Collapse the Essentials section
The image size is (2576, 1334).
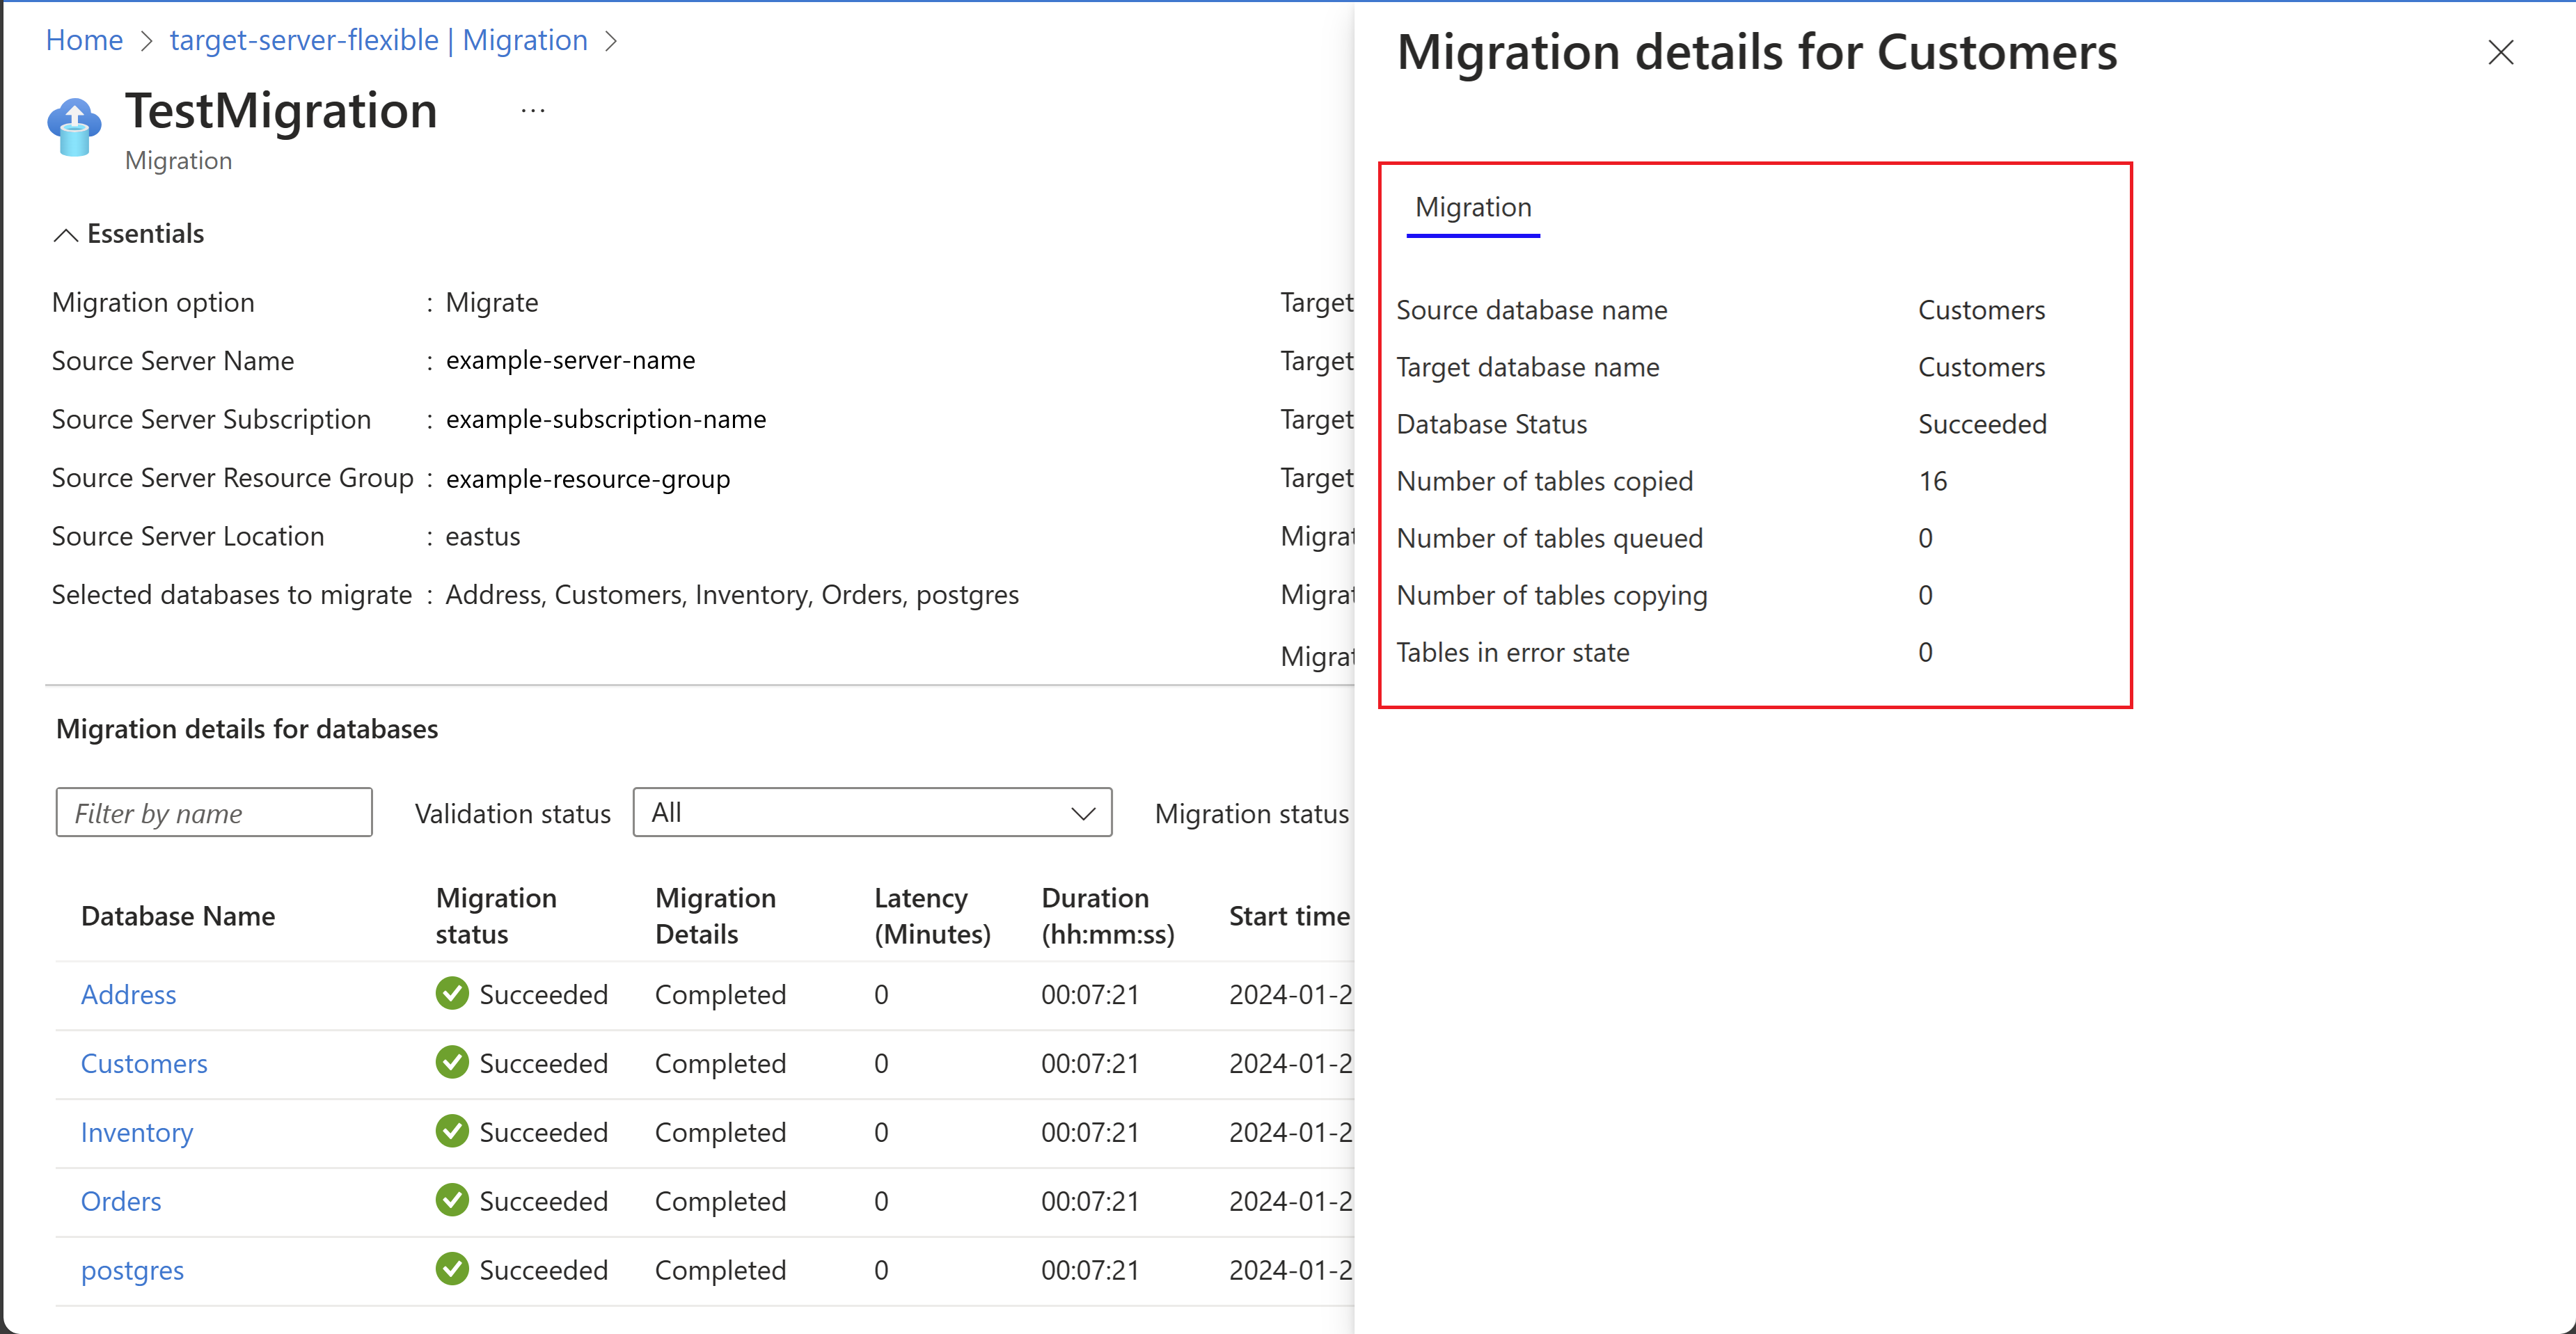point(66,235)
